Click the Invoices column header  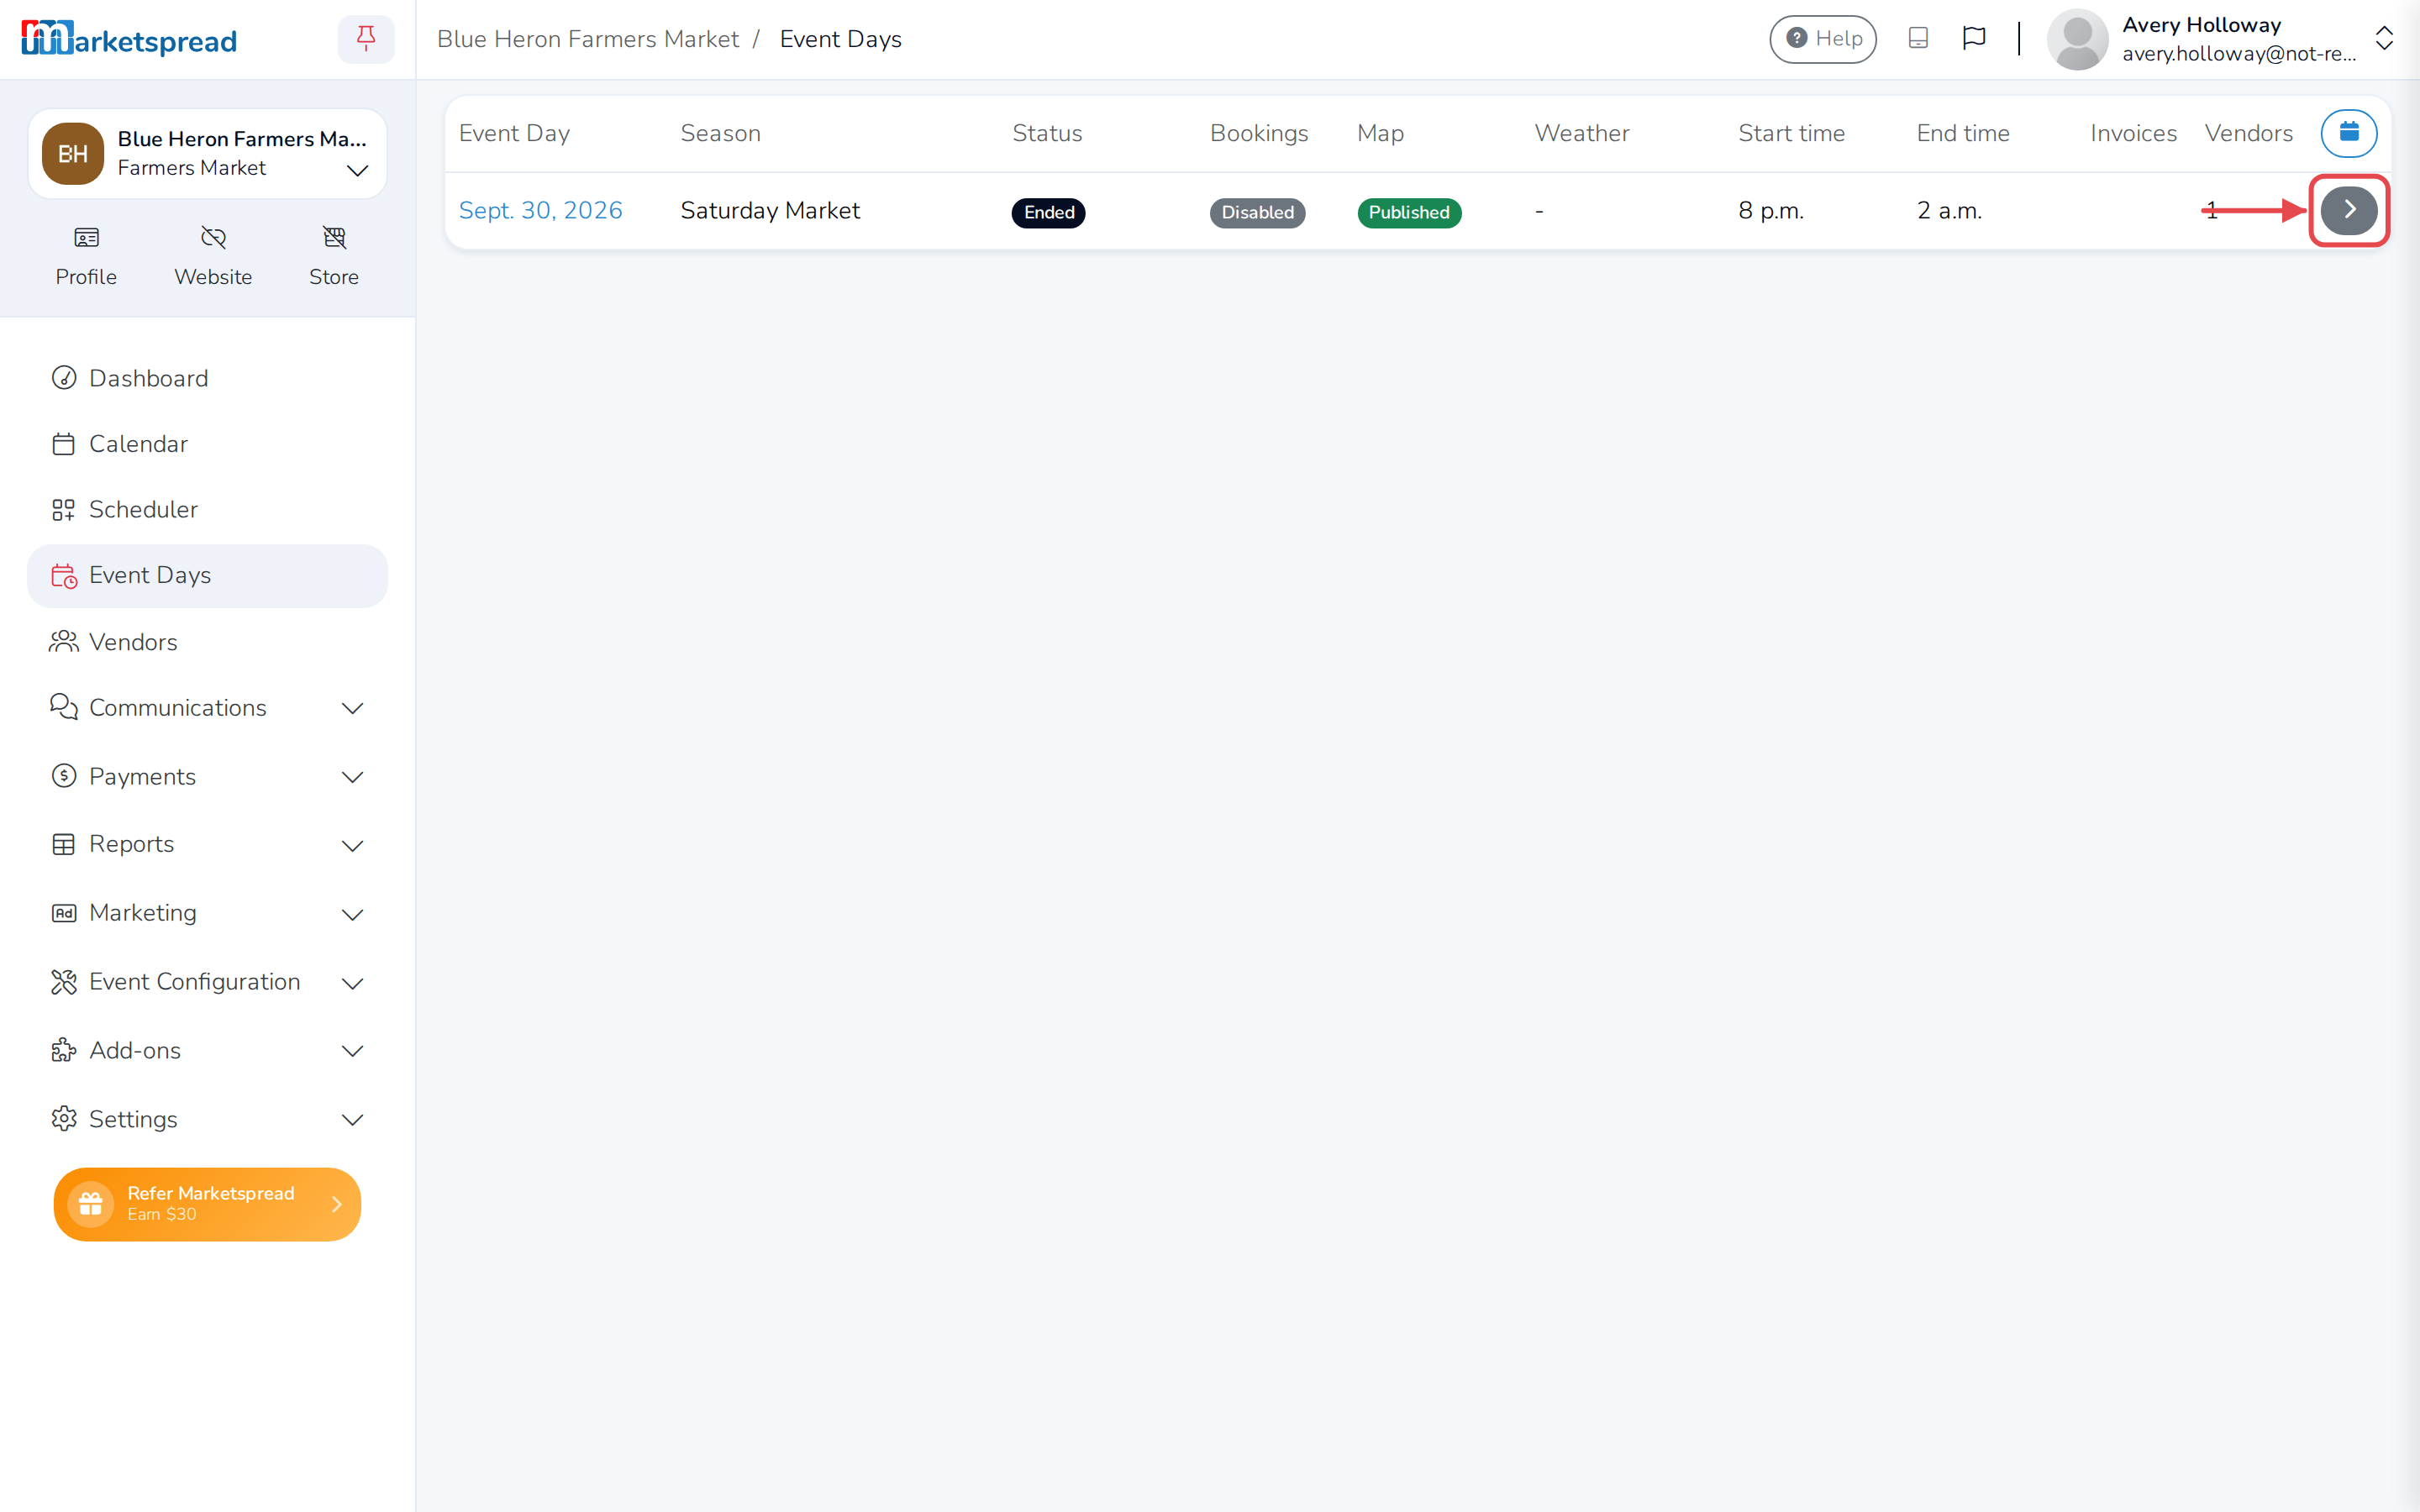pyautogui.click(x=2133, y=133)
